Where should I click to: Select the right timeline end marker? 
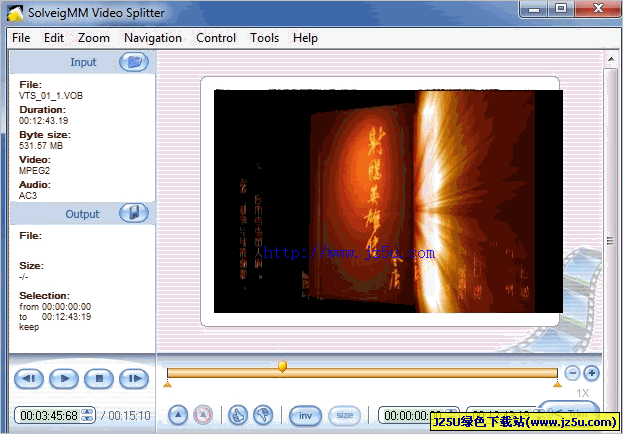[557, 384]
